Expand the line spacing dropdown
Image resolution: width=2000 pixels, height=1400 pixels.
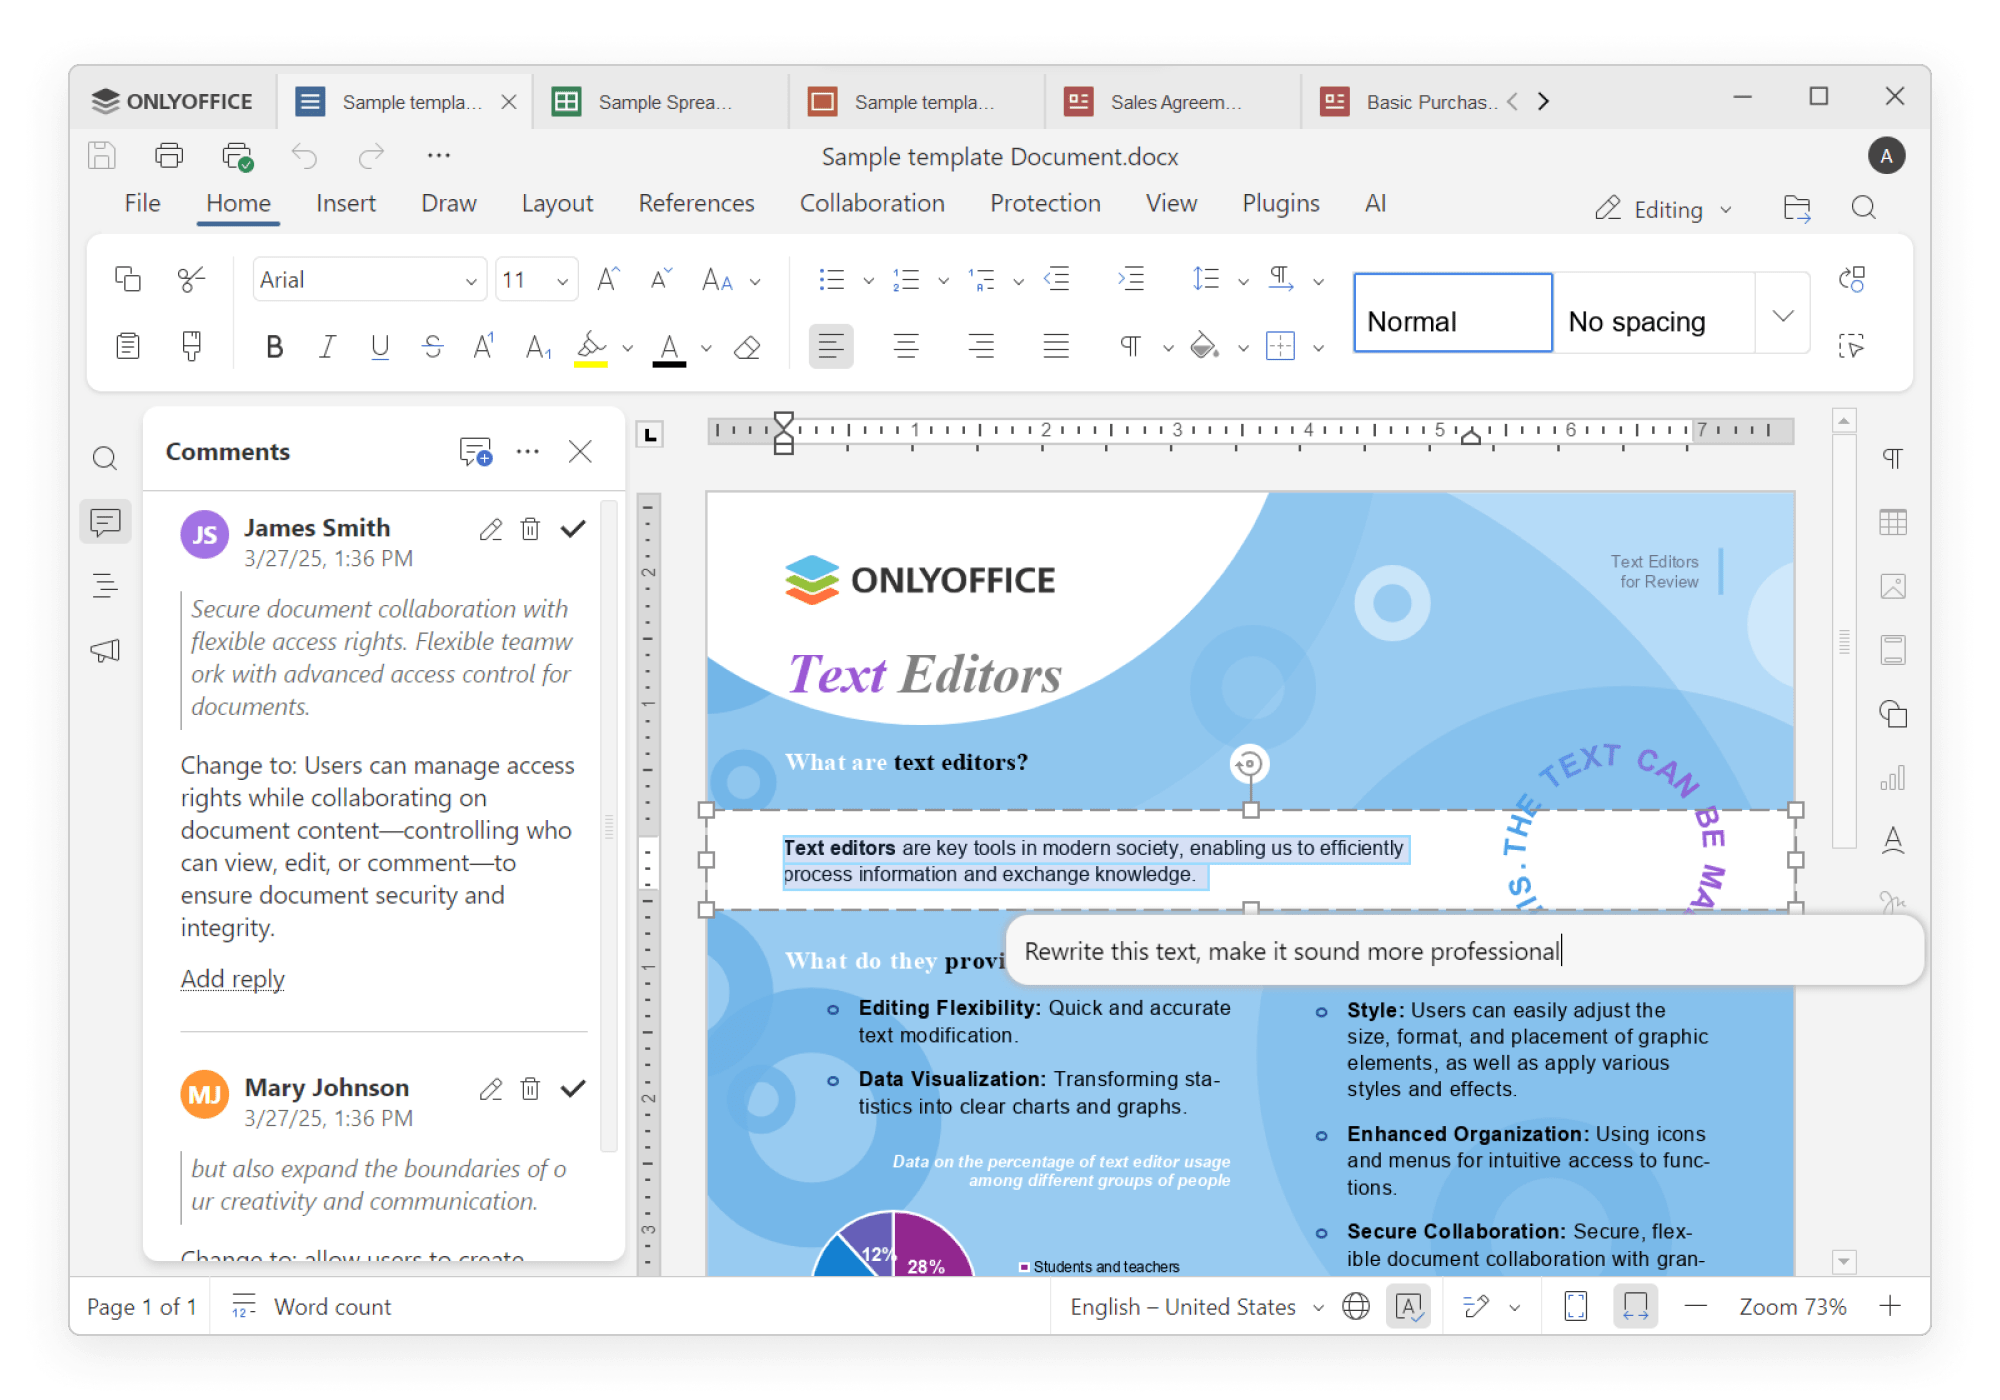click(1242, 280)
